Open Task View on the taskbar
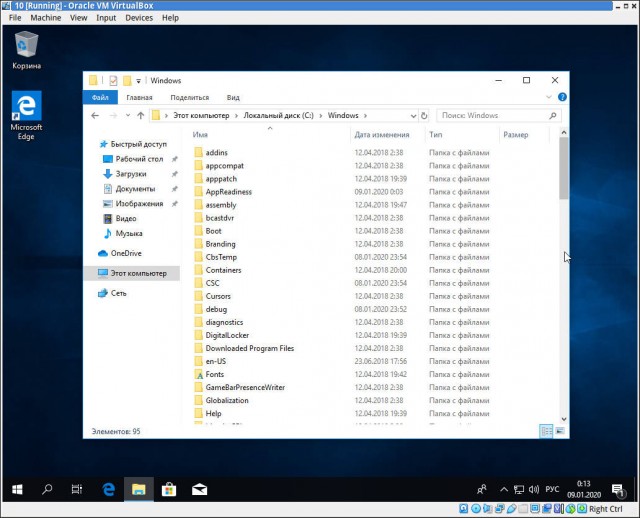Screen dimensions: 640x518 77,489
